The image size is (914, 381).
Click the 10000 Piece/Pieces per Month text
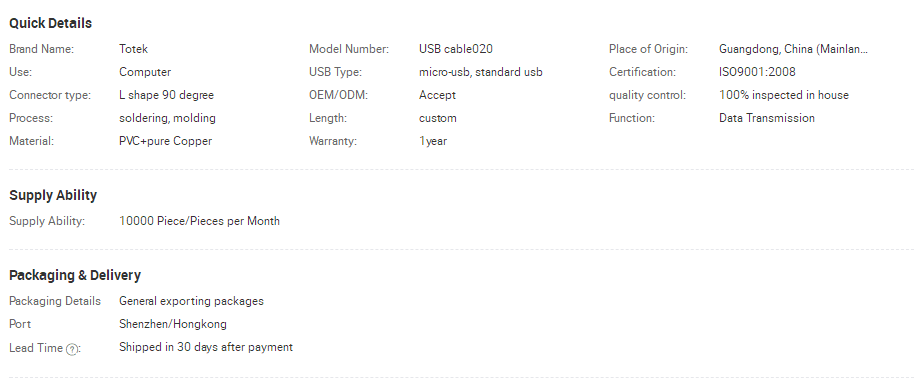(x=199, y=221)
